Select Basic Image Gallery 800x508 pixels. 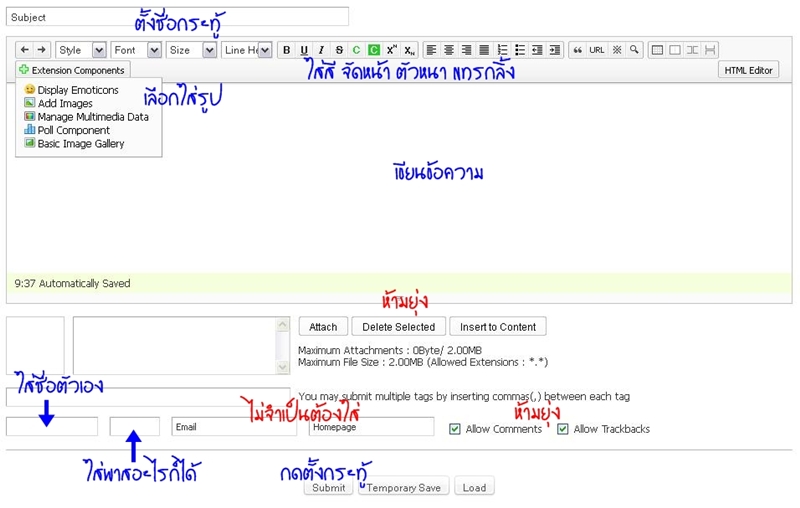click(74, 143)
